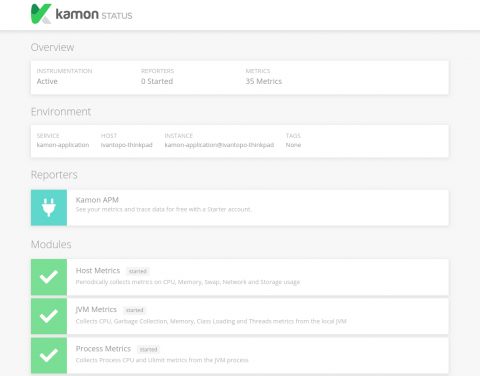
Task: Click the '35 Metrics' value
Action: click(264, 81)
